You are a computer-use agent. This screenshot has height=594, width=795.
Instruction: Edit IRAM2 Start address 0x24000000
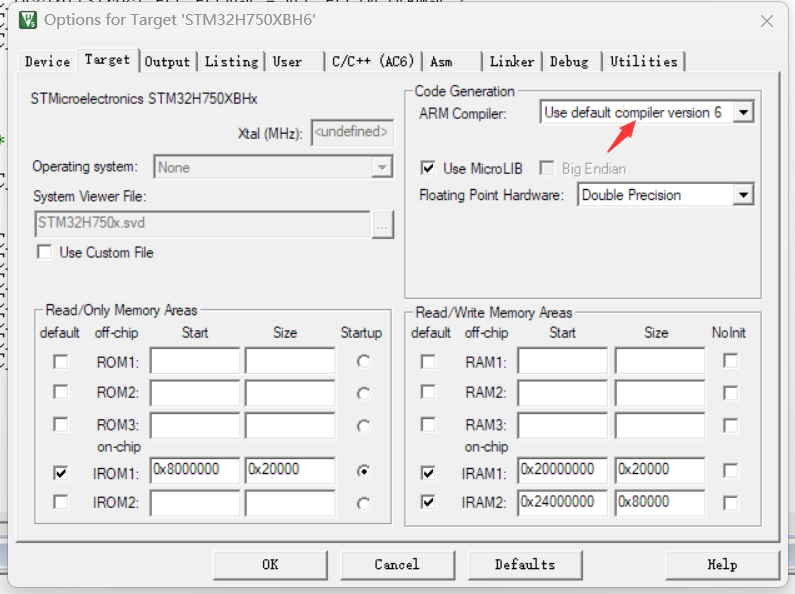coord(563,503)
